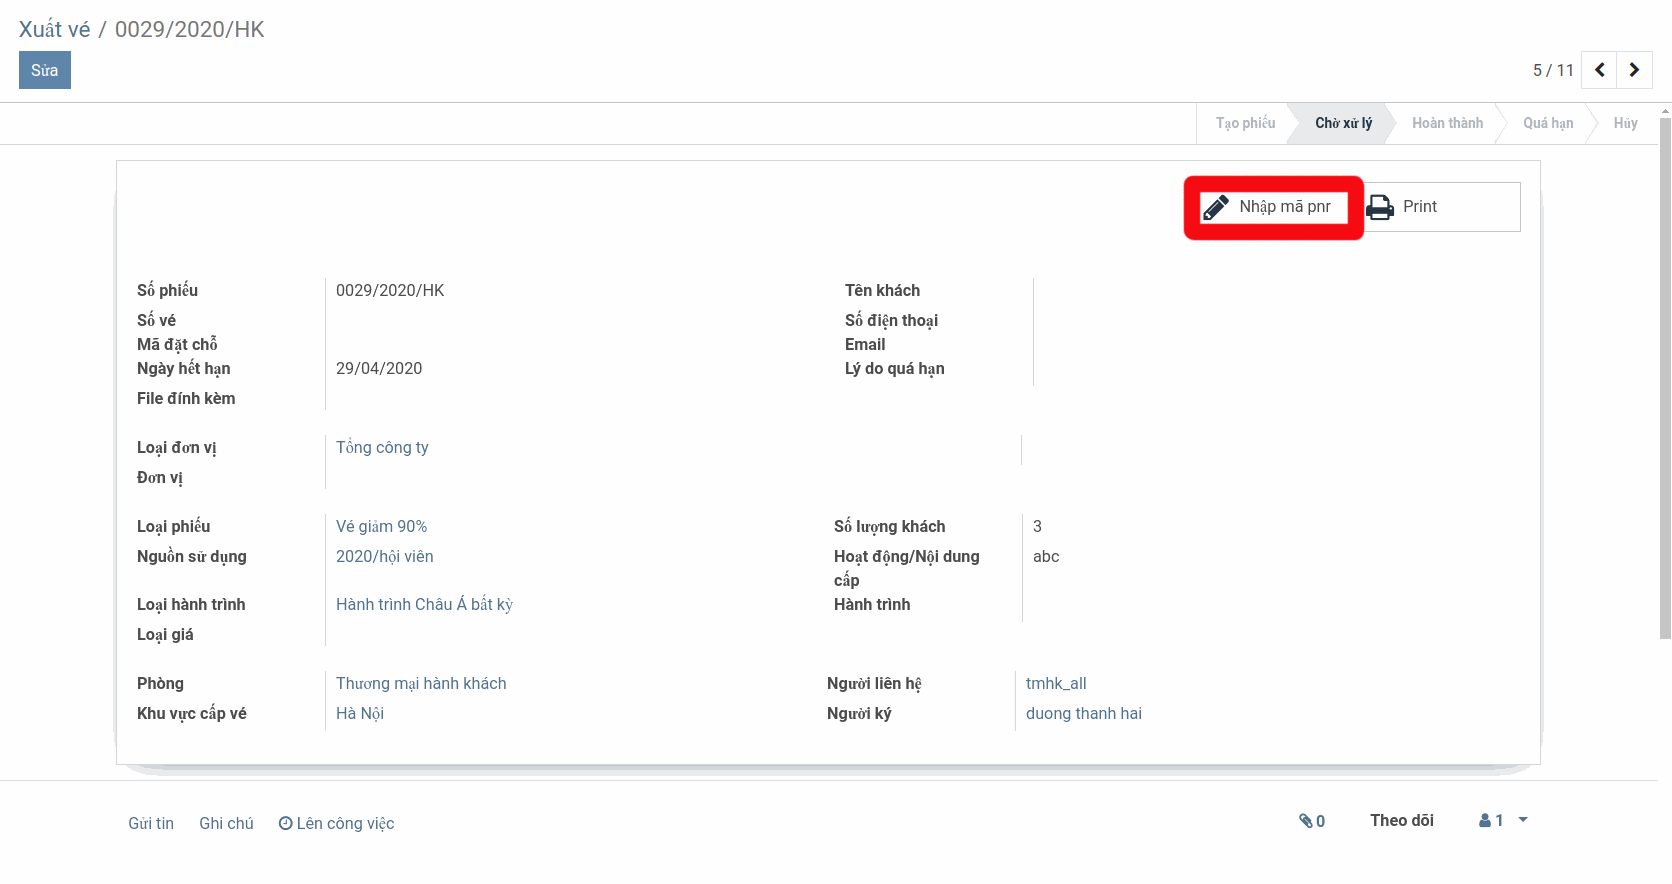Click the Print button label

coord(1420,206)
